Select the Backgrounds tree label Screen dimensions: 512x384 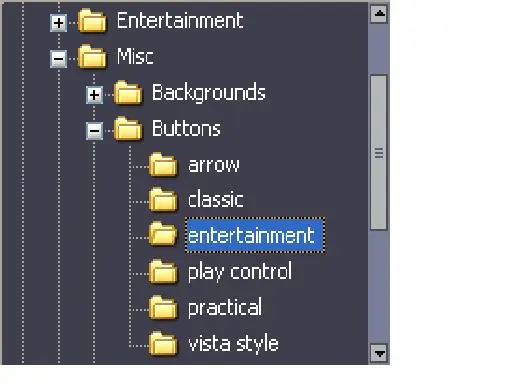pos(209,92)
